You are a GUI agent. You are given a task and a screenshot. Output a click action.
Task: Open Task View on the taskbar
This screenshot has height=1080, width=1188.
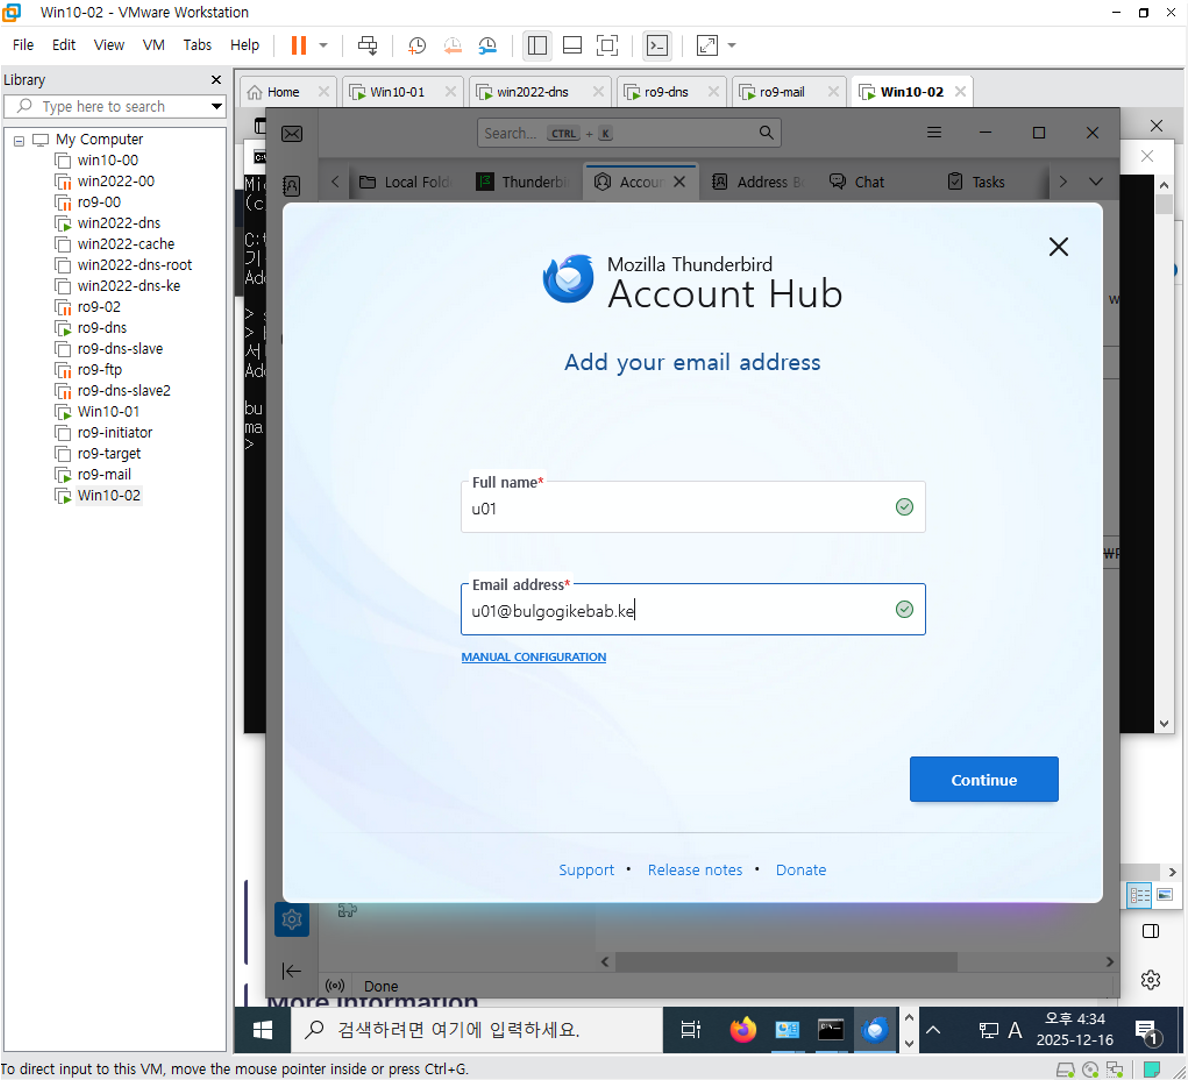tap(690, 1030)
